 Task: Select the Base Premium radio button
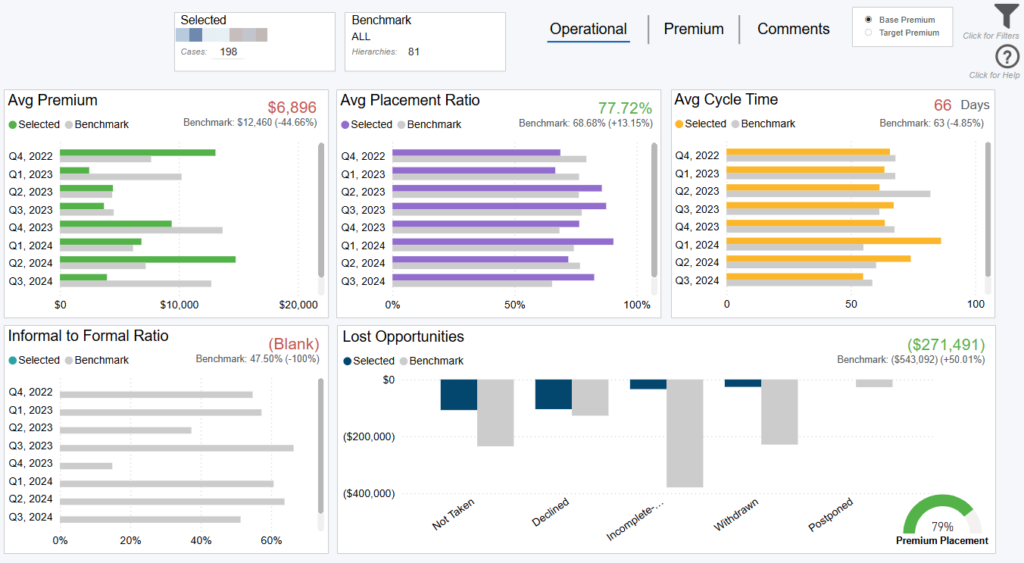(868, 20)
